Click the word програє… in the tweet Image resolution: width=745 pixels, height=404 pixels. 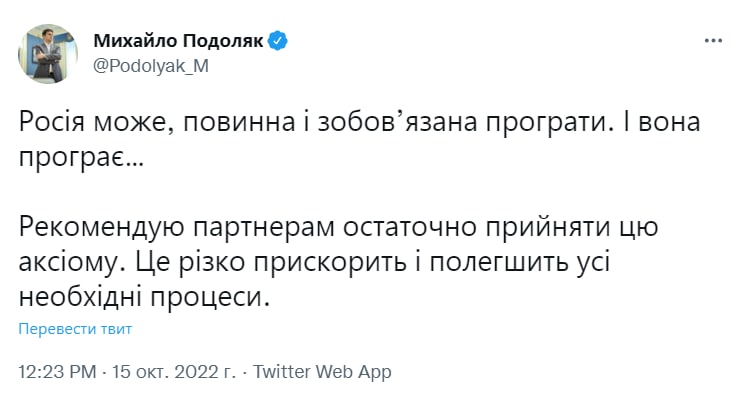pos(81,160)
